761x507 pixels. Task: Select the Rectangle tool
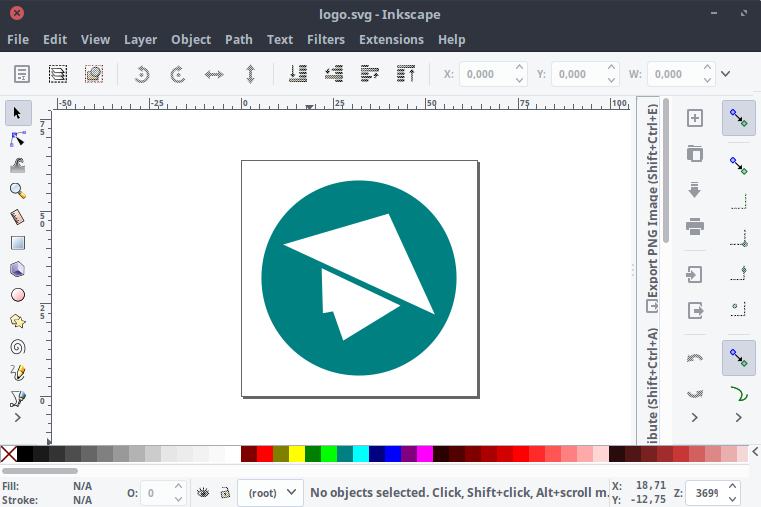tap(18, 243)
